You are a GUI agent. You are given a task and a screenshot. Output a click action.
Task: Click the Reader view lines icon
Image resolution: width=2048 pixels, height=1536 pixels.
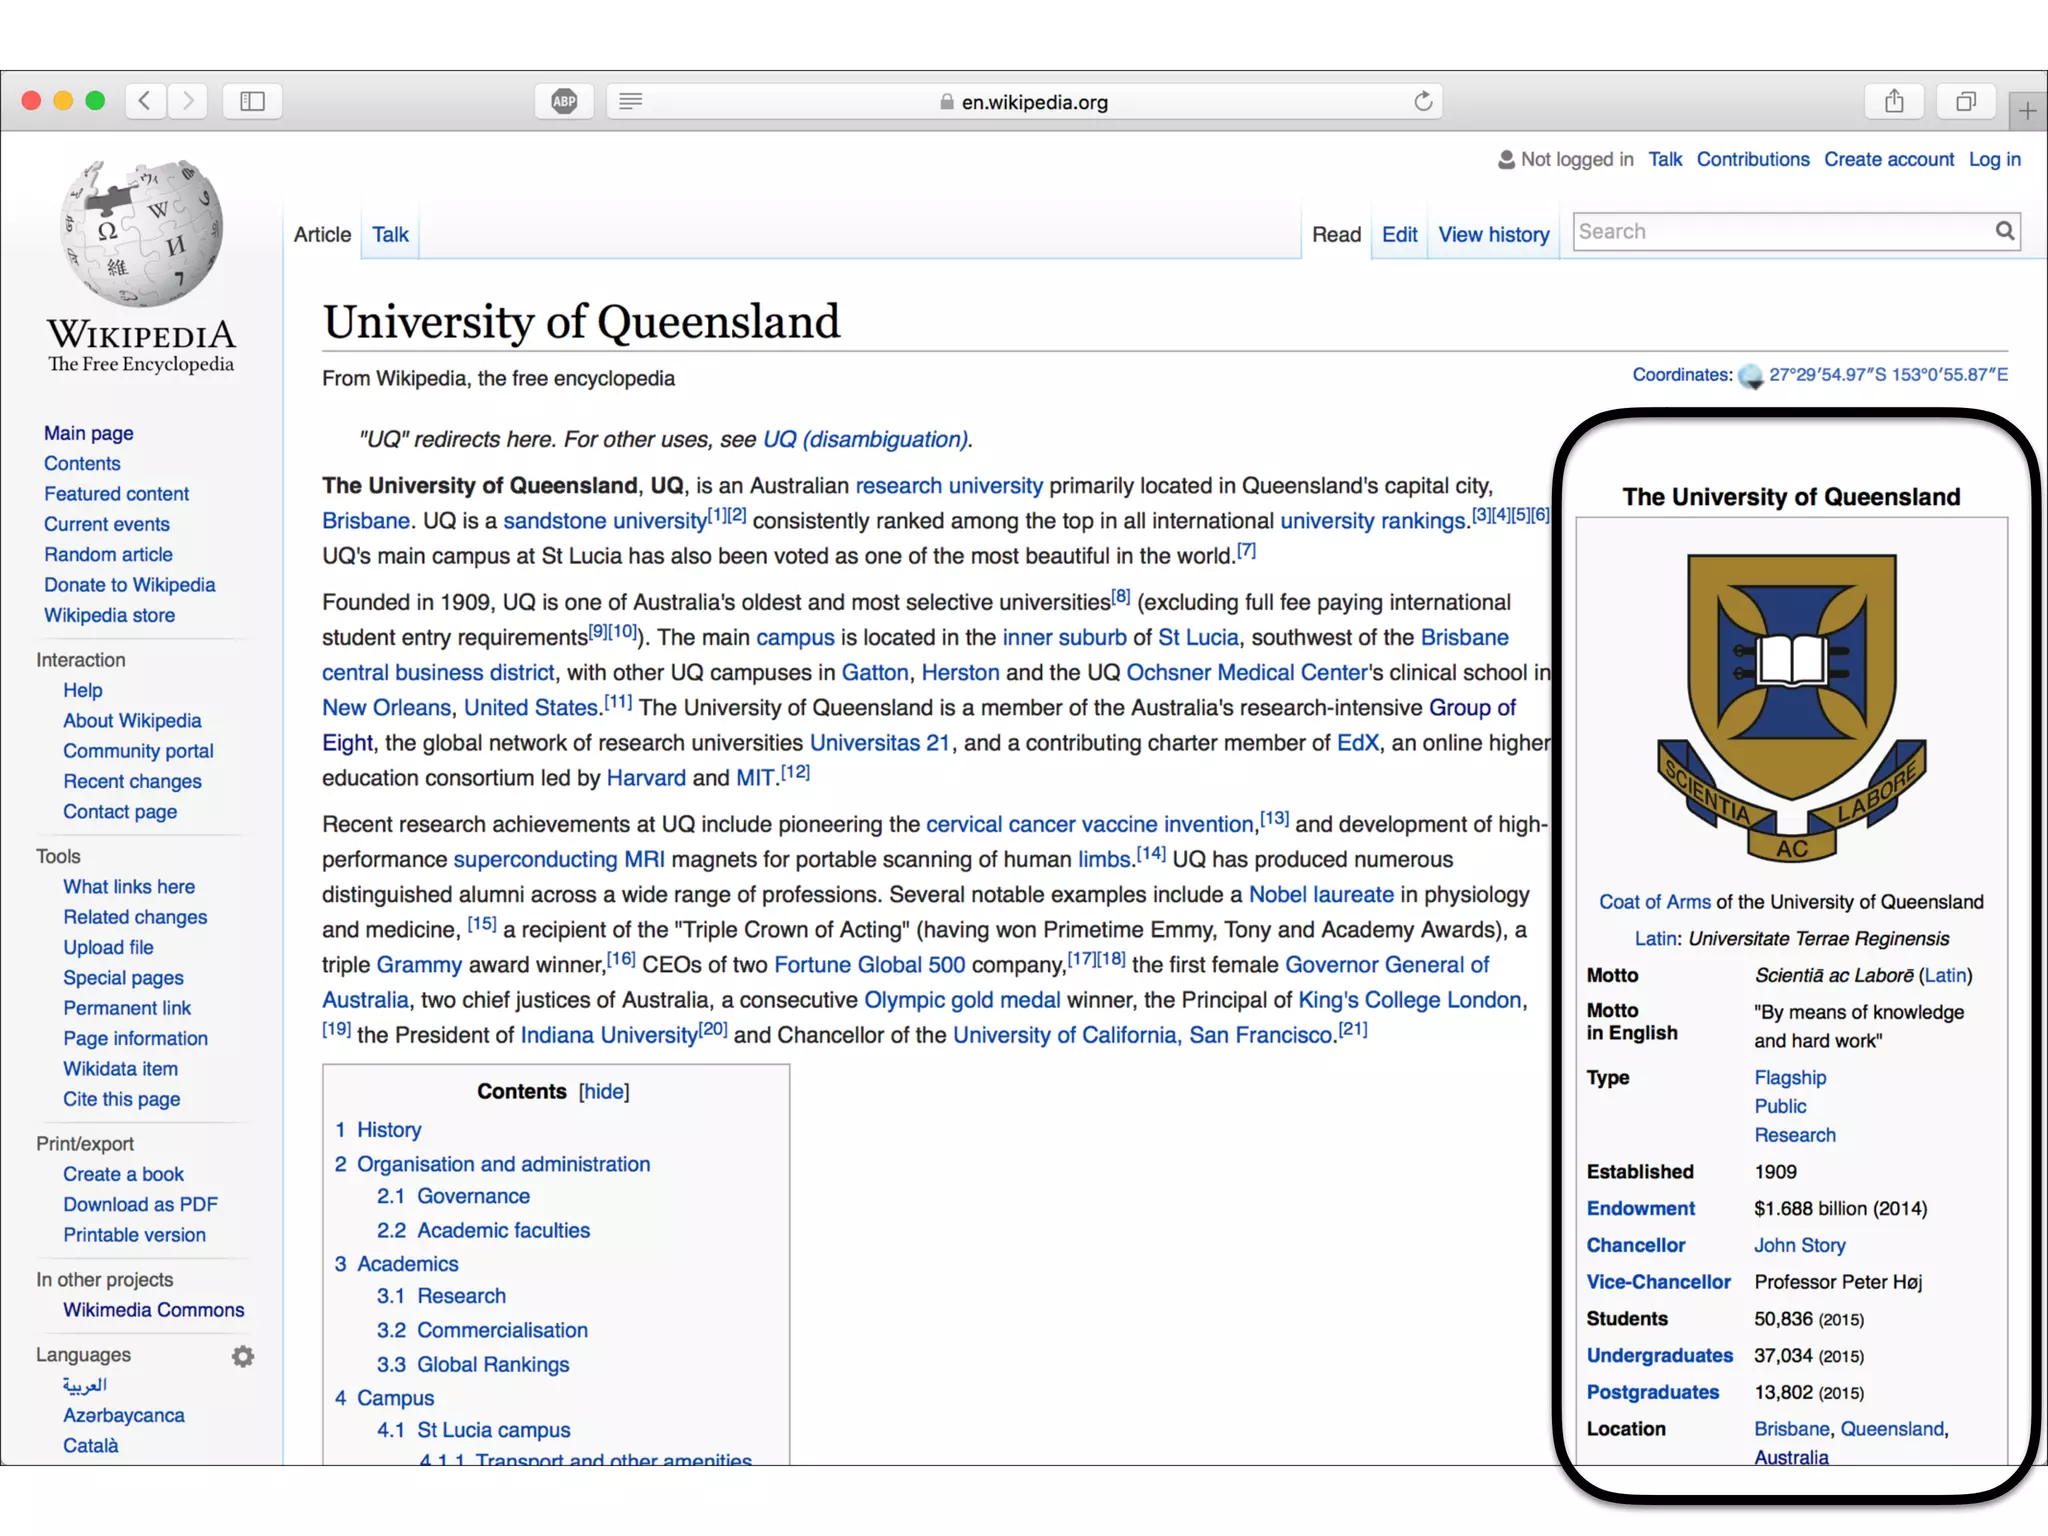630,101
